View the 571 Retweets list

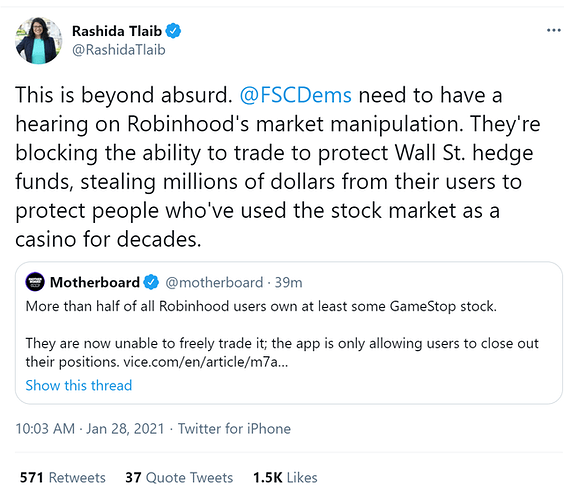(x=63, y=478)
